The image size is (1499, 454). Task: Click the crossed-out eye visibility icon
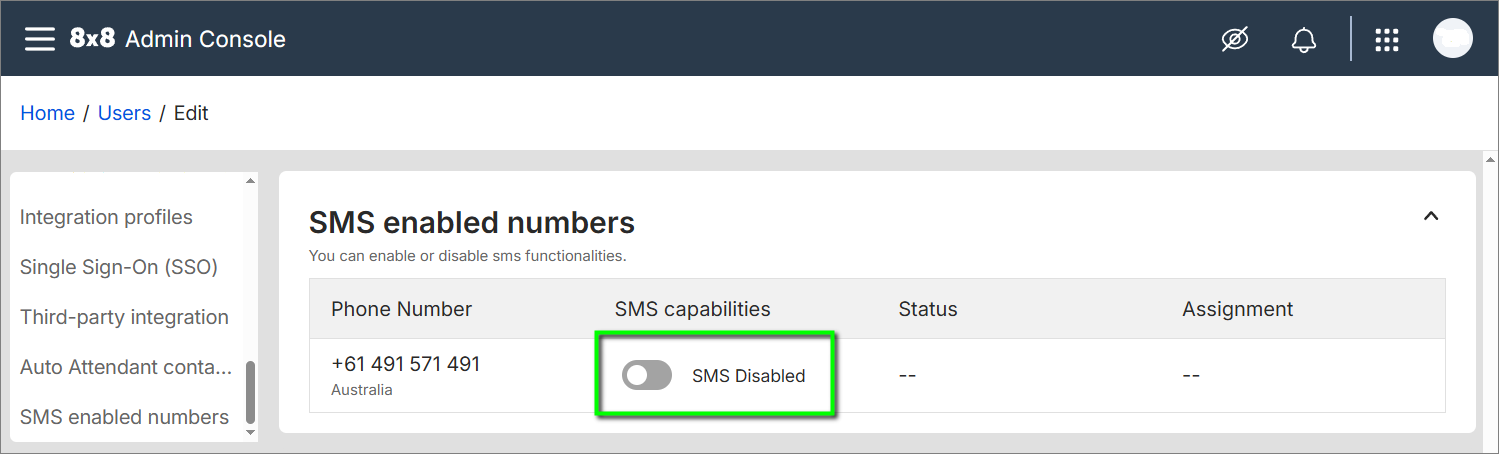click(1235, 39)
